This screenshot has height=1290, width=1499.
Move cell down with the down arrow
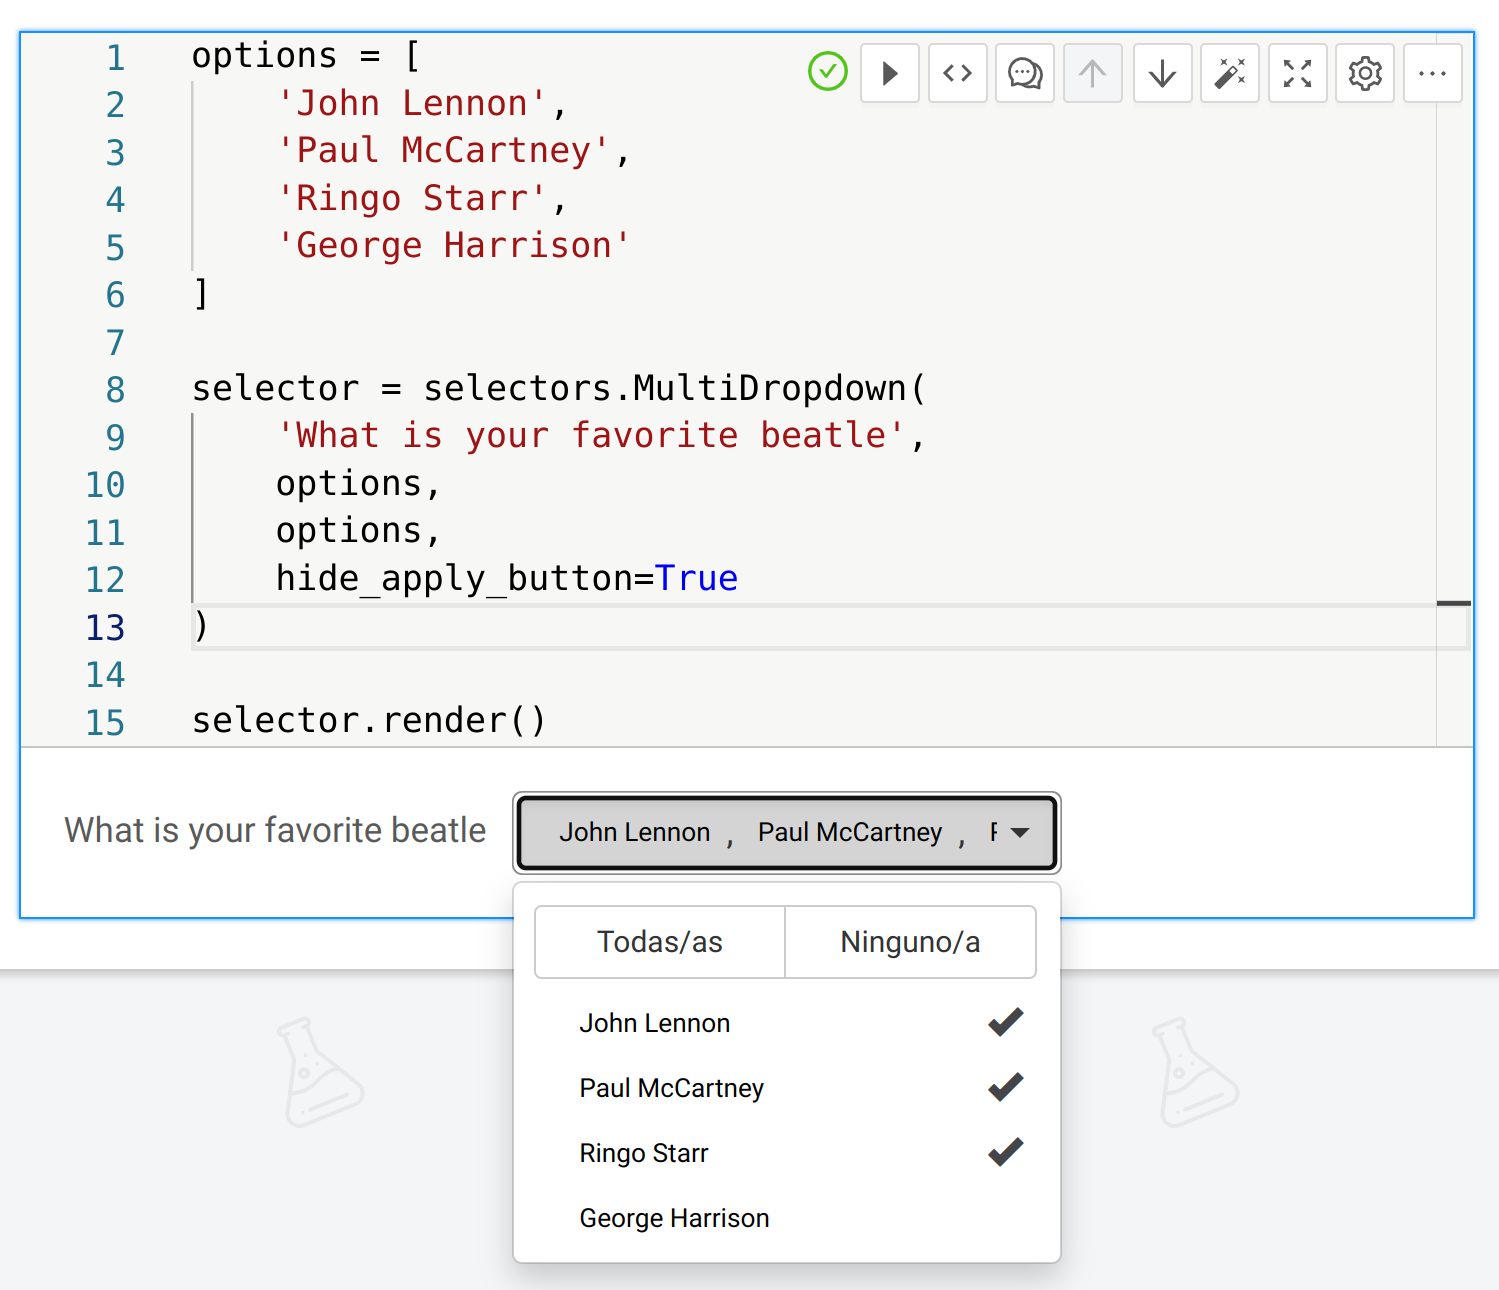[1162, 73]
